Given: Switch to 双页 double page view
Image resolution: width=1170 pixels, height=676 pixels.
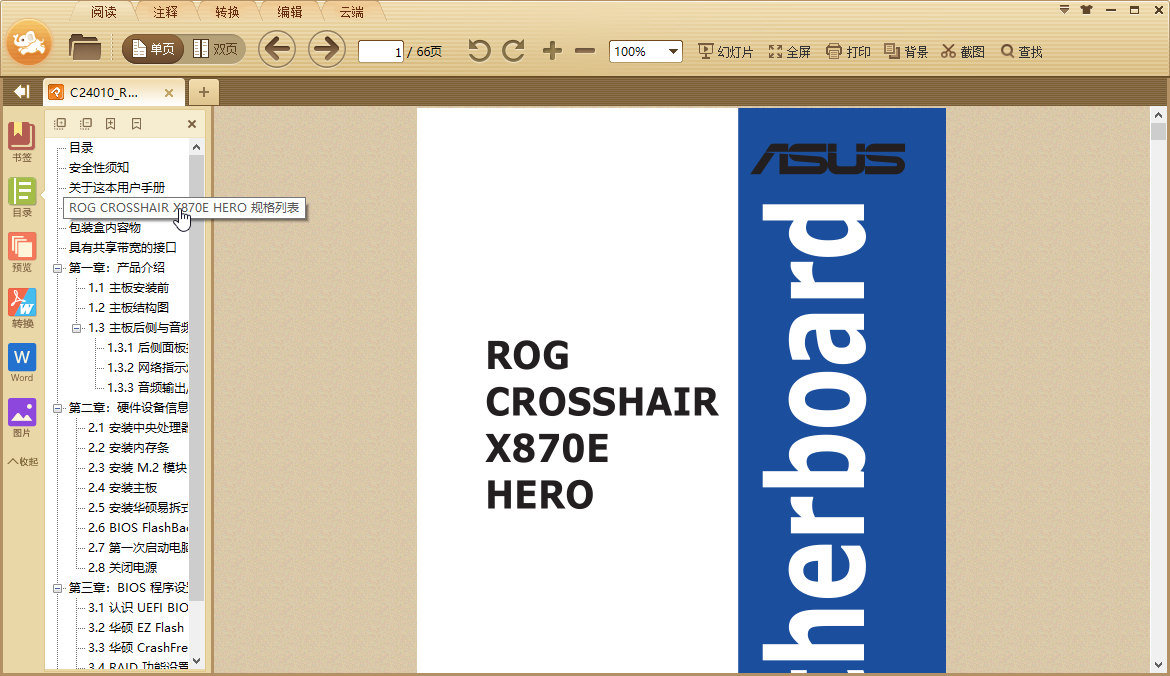Looking at the screenshot, I should pyautogui.click(x=215, y=49).
